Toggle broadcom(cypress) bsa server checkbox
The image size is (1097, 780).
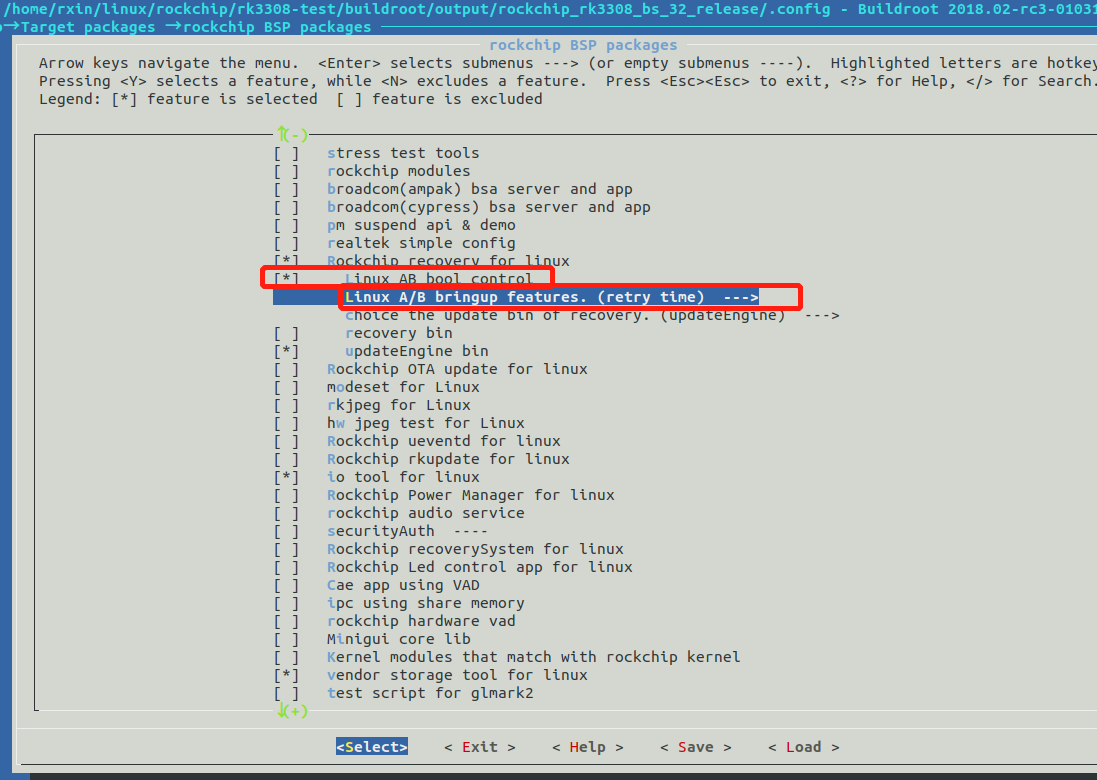pos(286,208)
